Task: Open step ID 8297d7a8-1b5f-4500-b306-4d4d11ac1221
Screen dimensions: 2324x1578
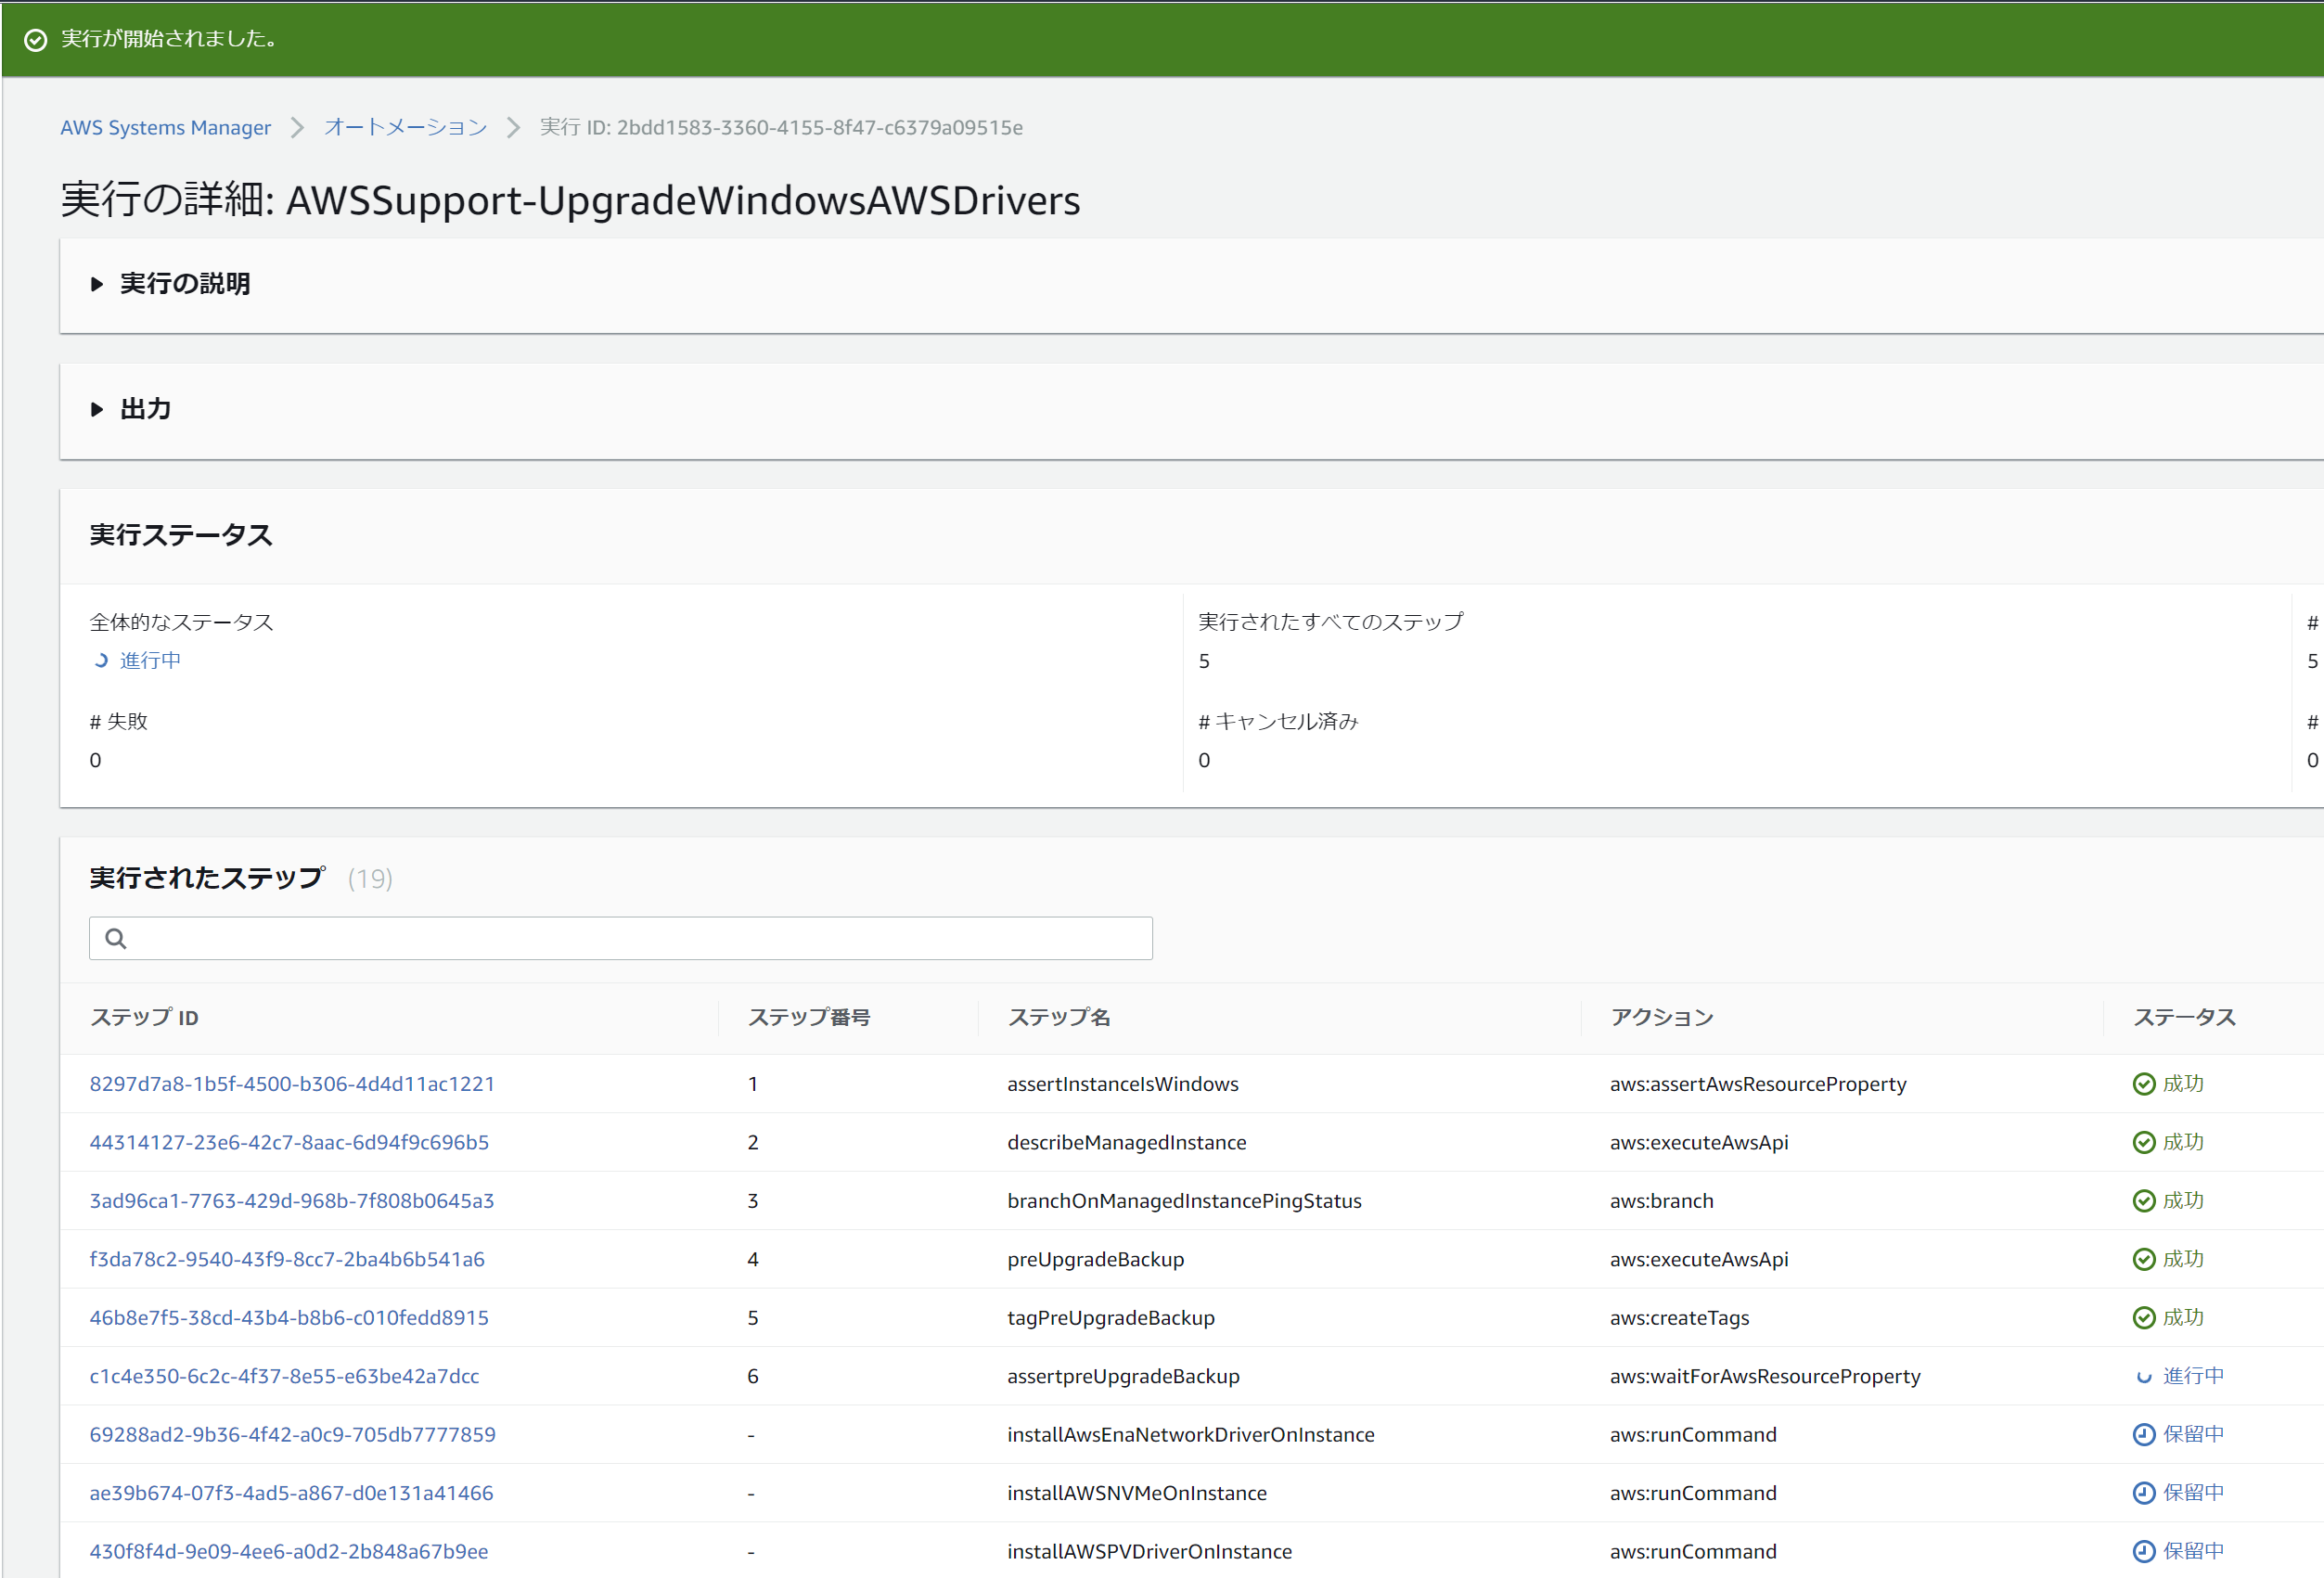Action: click(x=291, y=1084)
